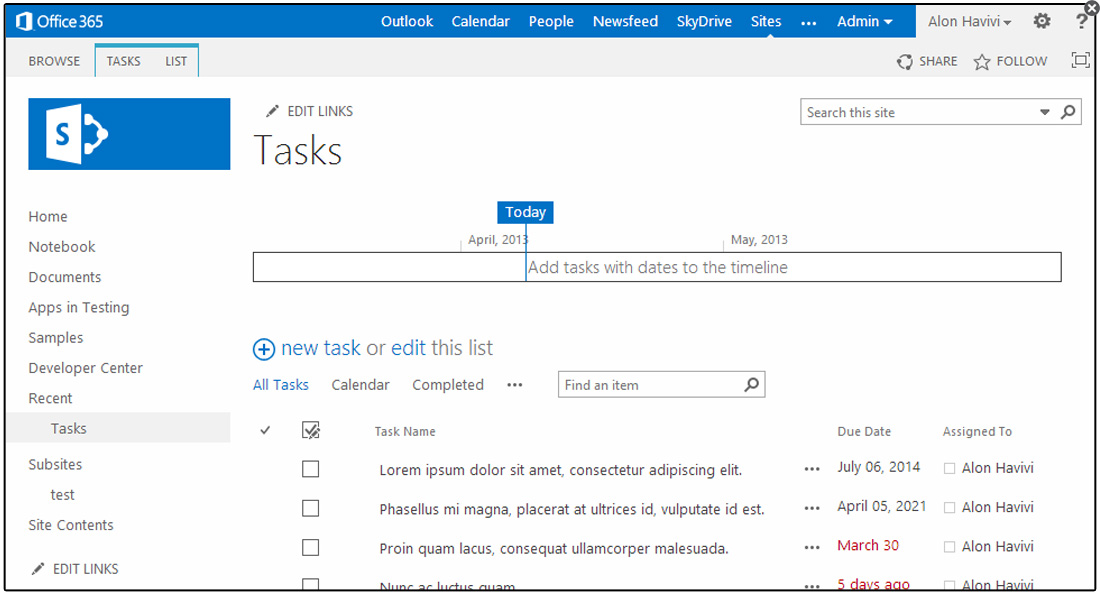The height and width of the screenshot is (595, 1100).
Task: Click the new task link
Action: [321, 348]
